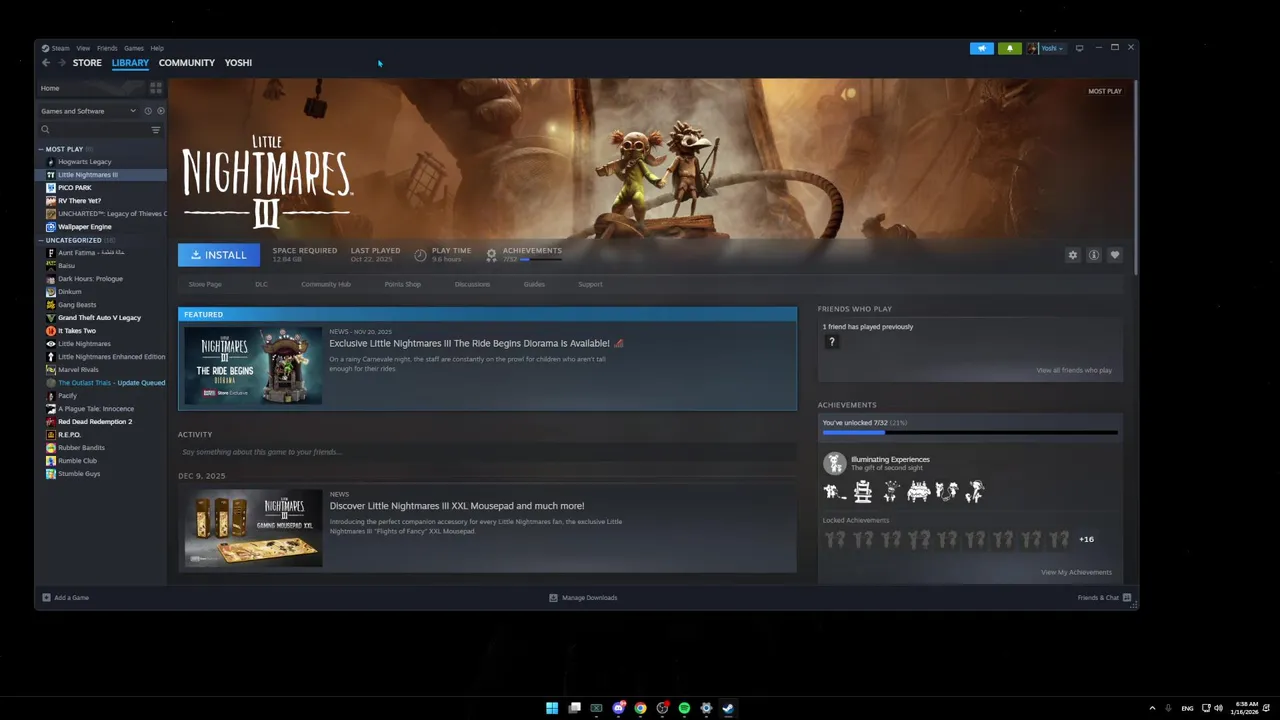Open the Store Page link
This screenshot has width=1280, height=720.
(x=205, y=284)
